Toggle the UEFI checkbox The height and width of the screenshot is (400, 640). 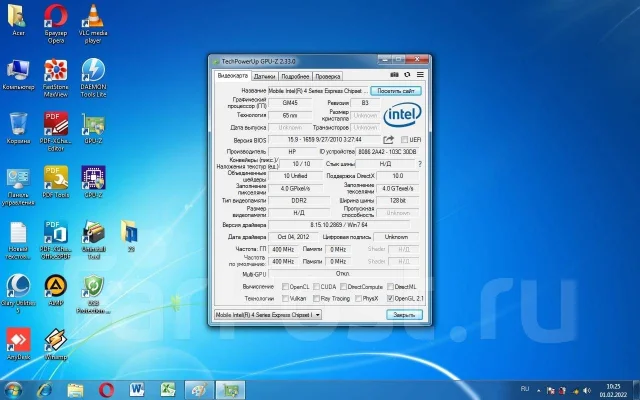[x=404, y=140]
